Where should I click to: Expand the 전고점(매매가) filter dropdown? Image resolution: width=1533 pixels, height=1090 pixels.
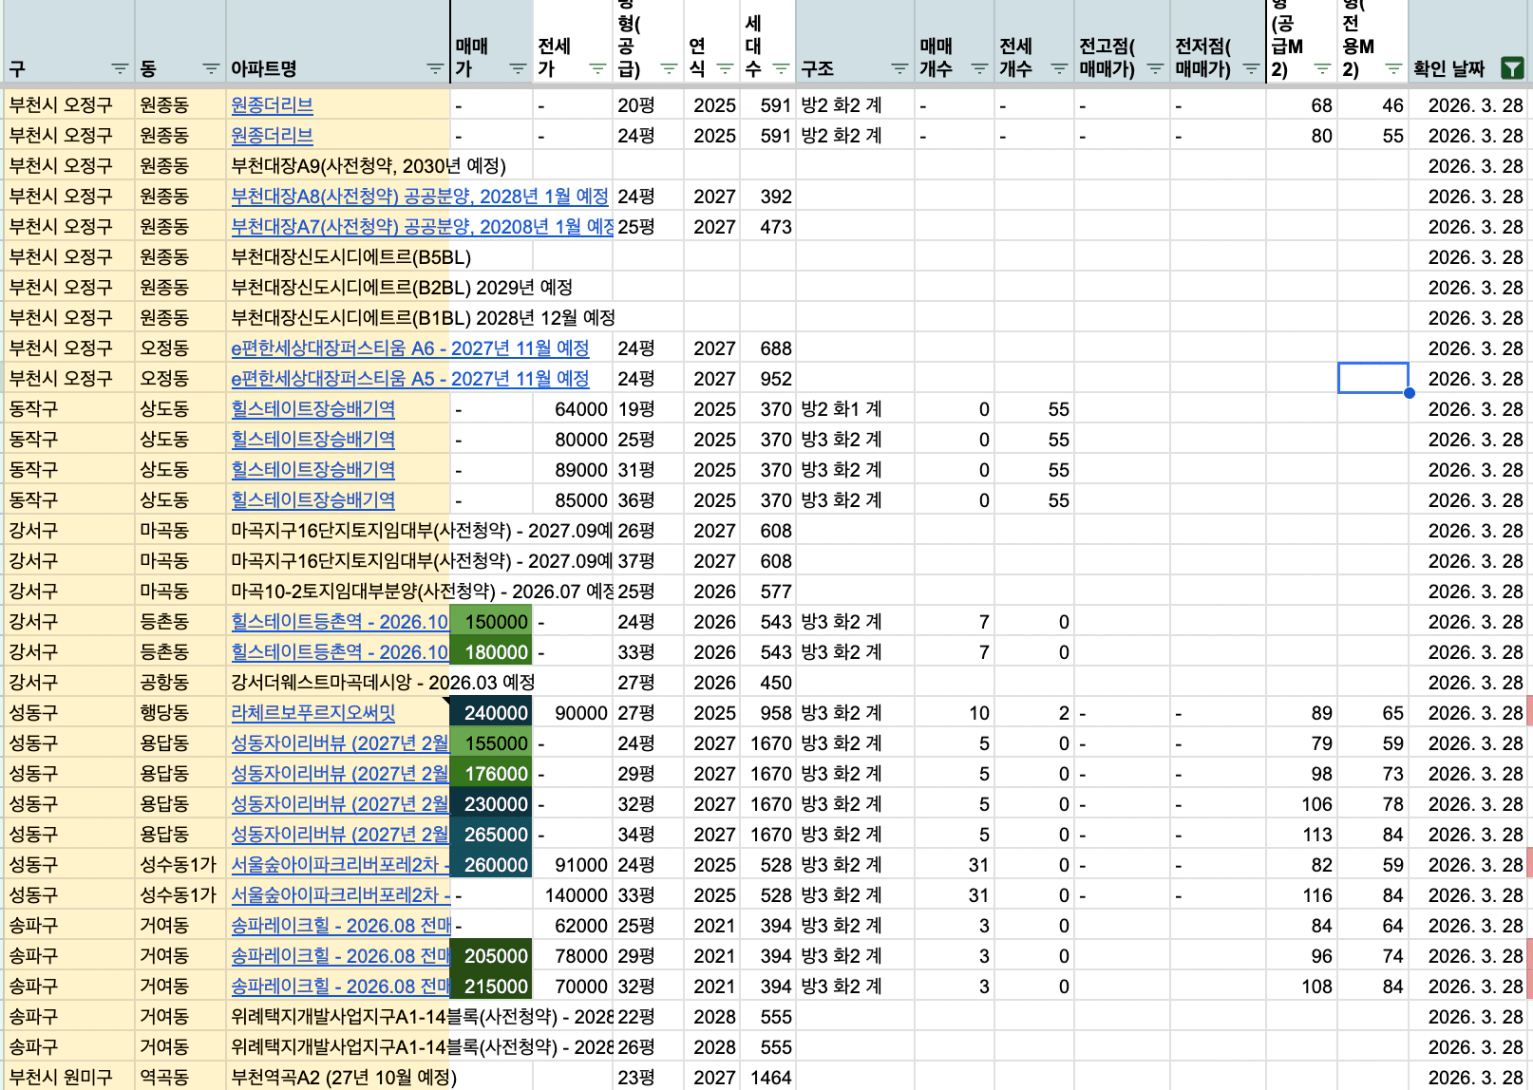coord(1155,69)
